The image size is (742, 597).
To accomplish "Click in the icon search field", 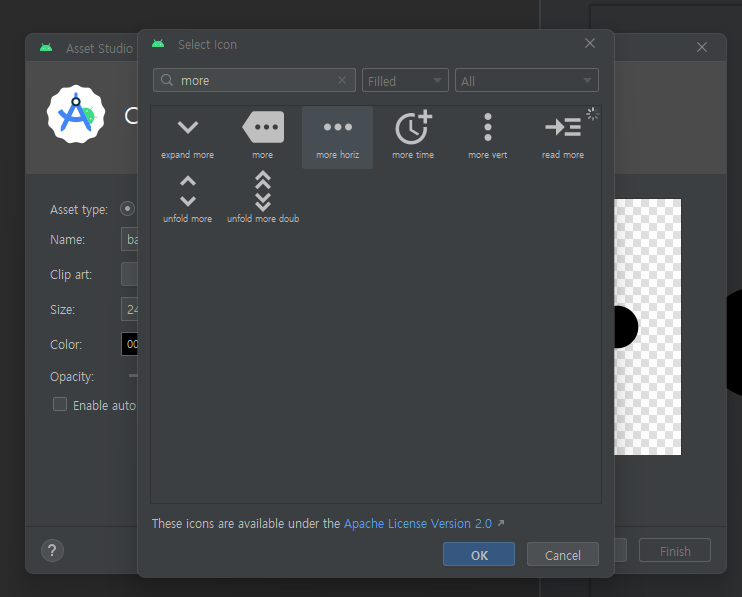I will (x=254, y=80).
